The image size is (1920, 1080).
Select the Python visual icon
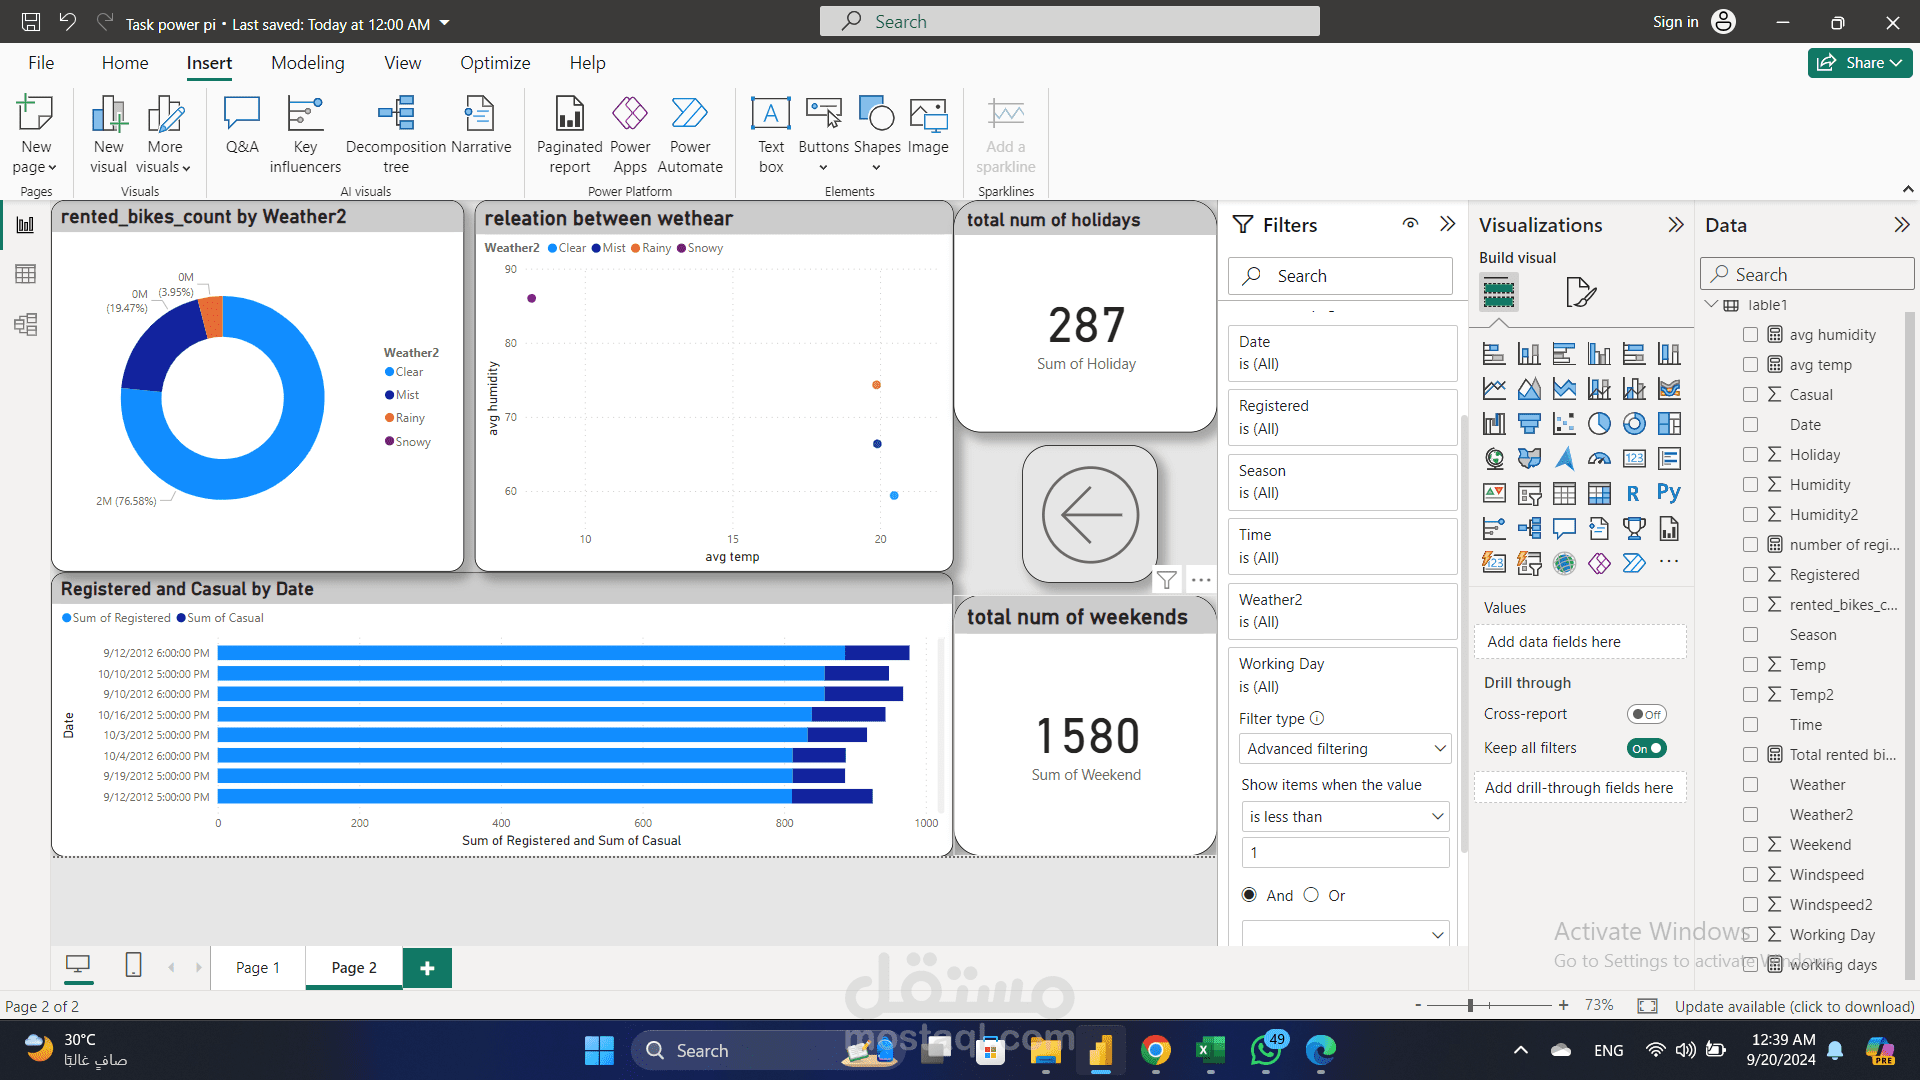1668,493
